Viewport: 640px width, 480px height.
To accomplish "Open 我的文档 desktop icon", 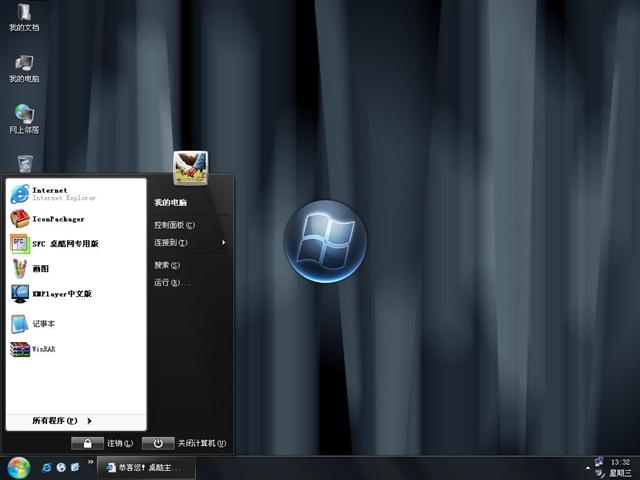I will pos(24,17).
